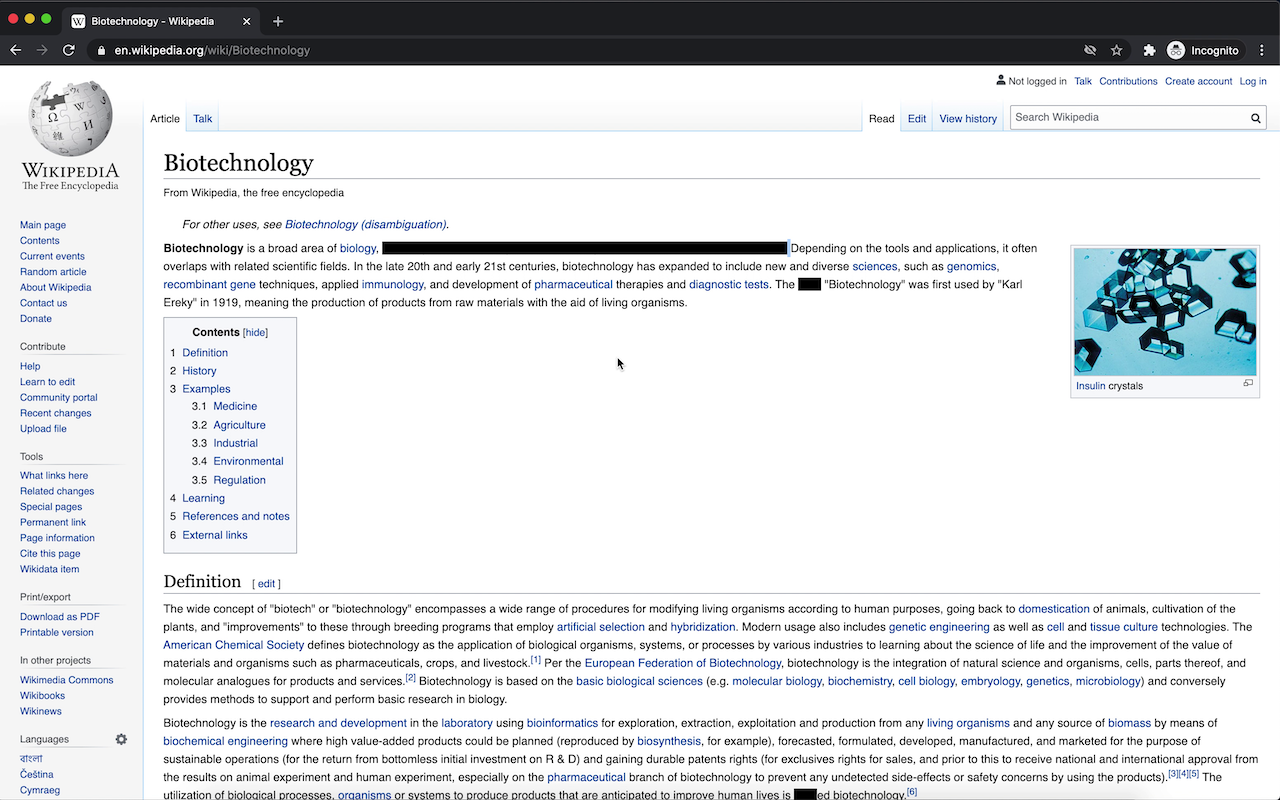Click the genetic engineering link
The image size is (1280, 800).
click(939, 627)
